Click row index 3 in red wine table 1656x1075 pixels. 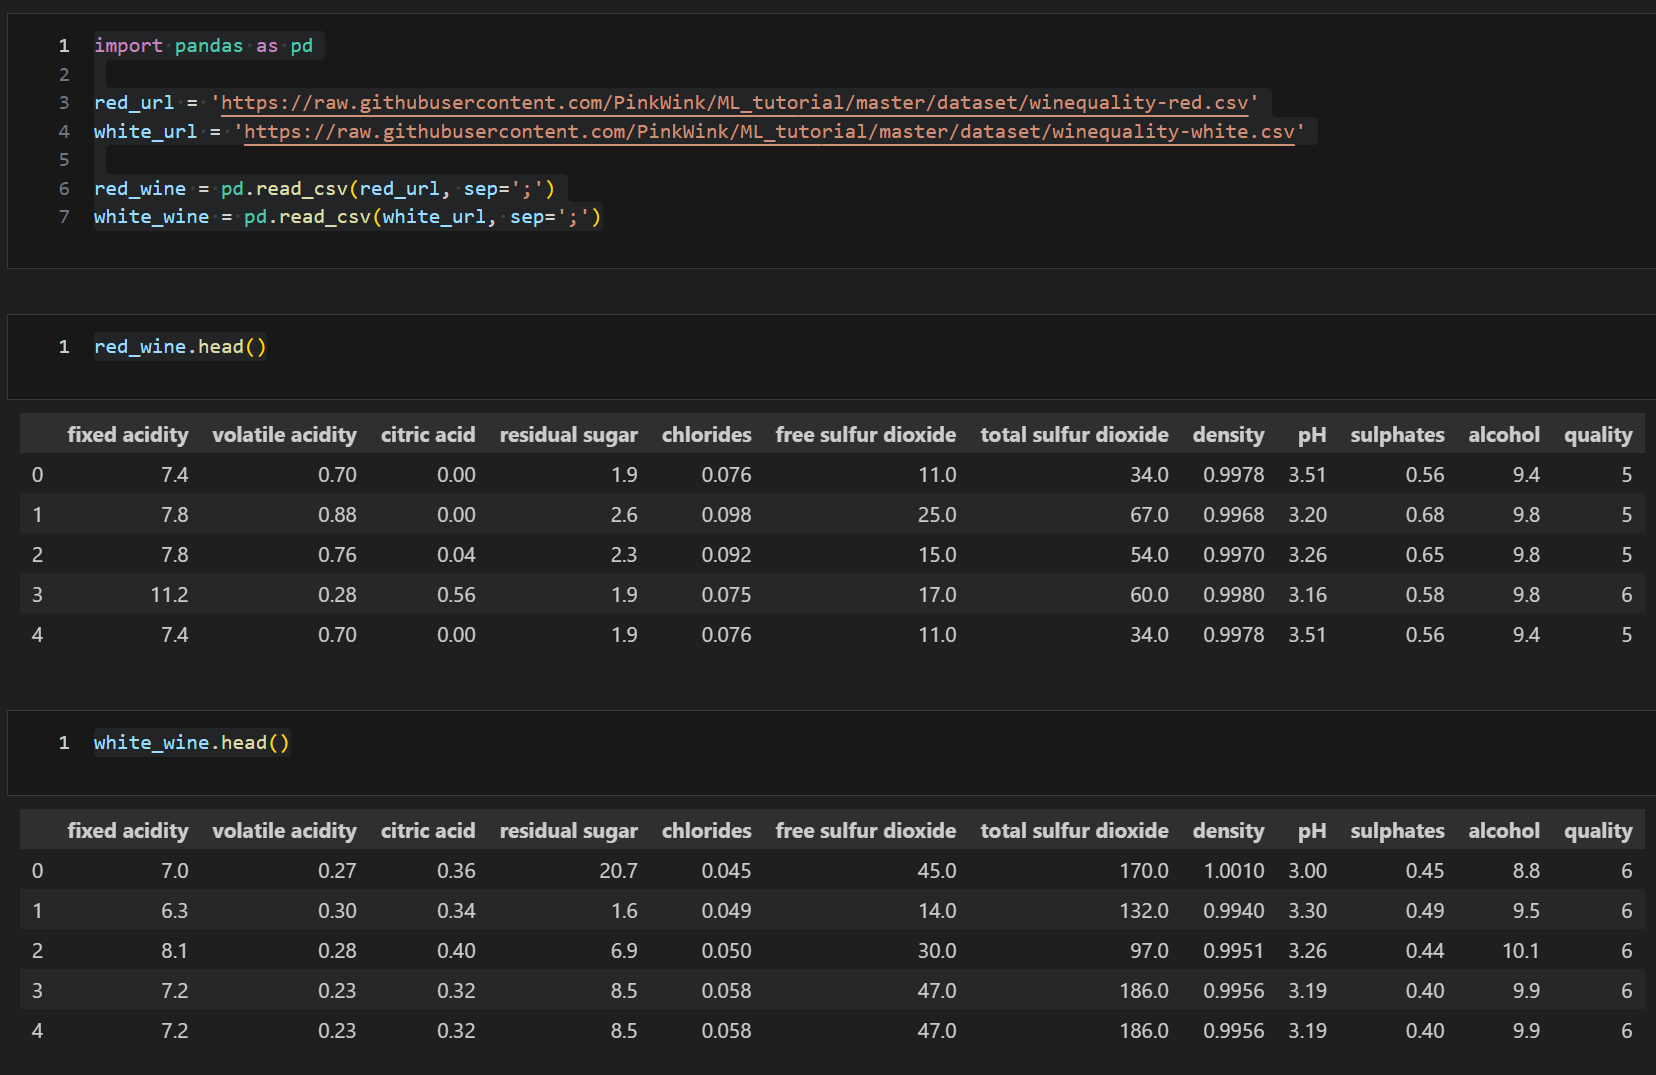(x=37, y=595)
